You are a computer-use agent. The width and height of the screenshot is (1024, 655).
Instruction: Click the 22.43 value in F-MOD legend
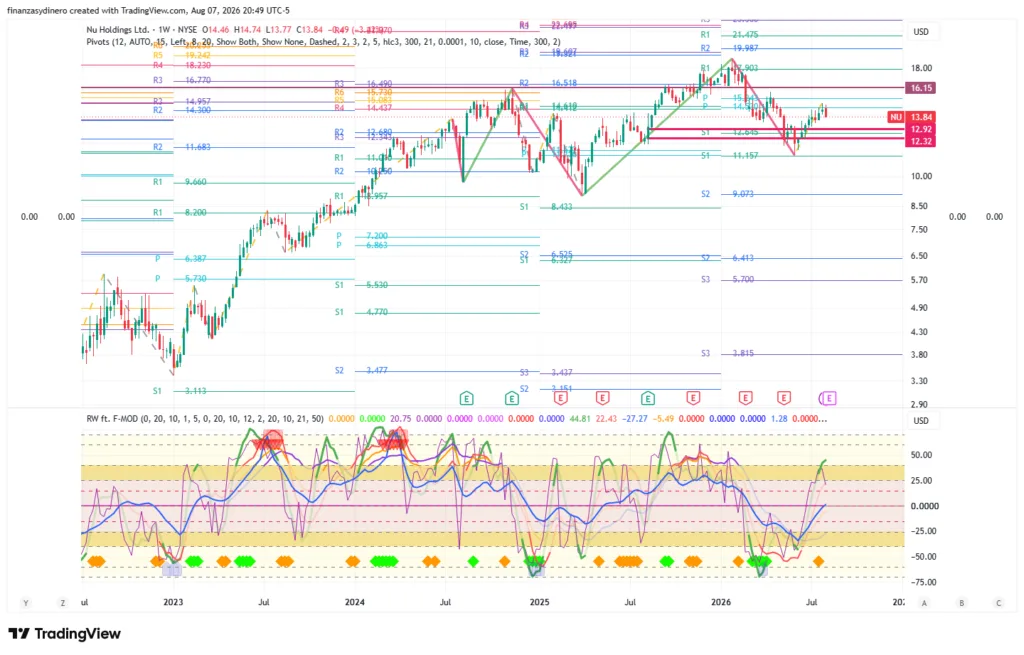(x=606, y=419)
